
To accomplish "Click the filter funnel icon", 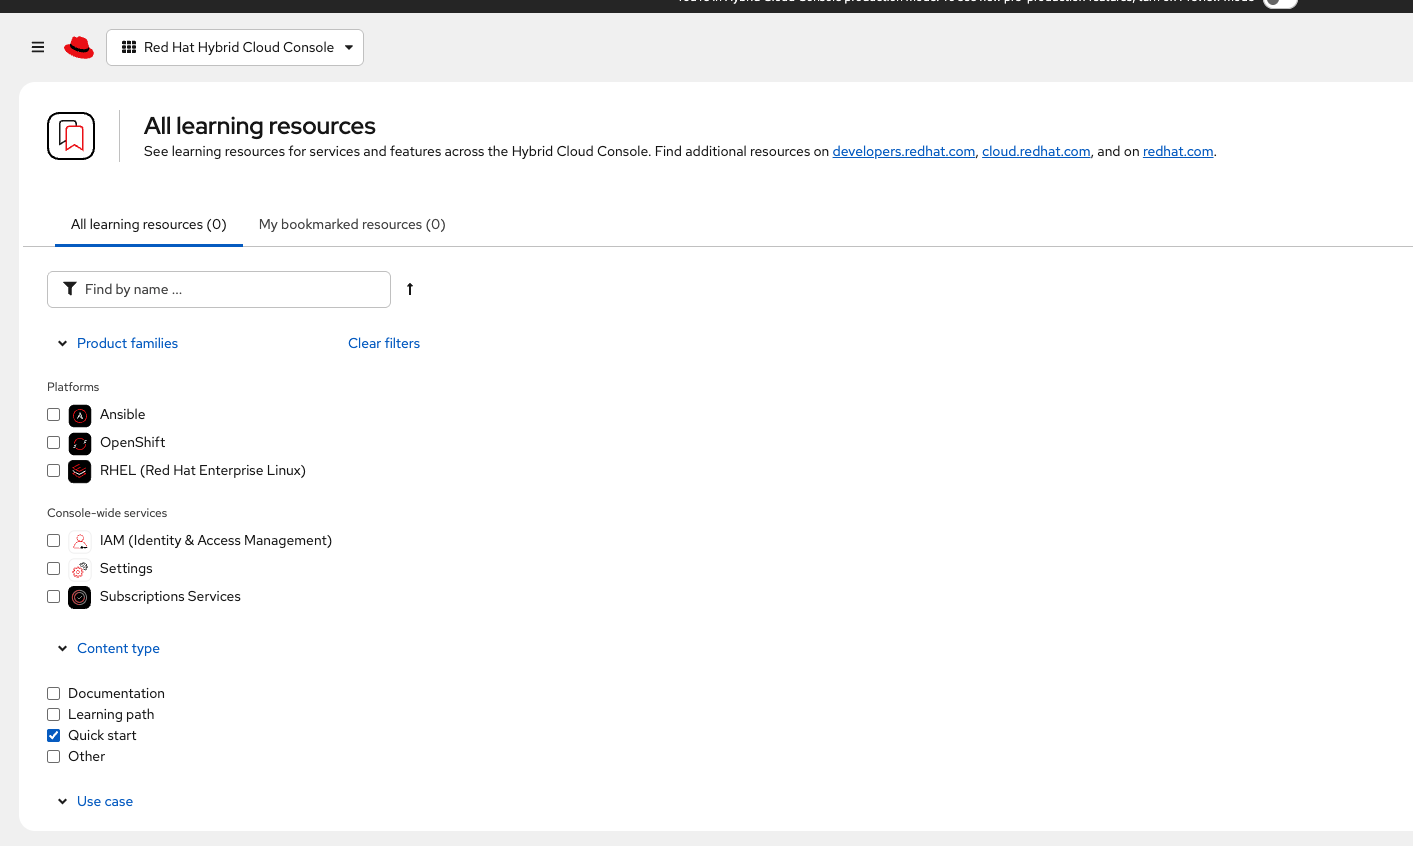I will click(x=70, y=289).
